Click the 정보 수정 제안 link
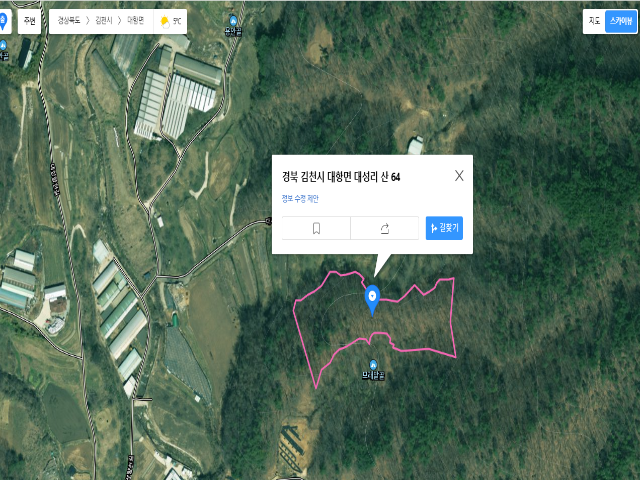Image resolution: width=640 pixels, height=480 pixels. (300, 199)
